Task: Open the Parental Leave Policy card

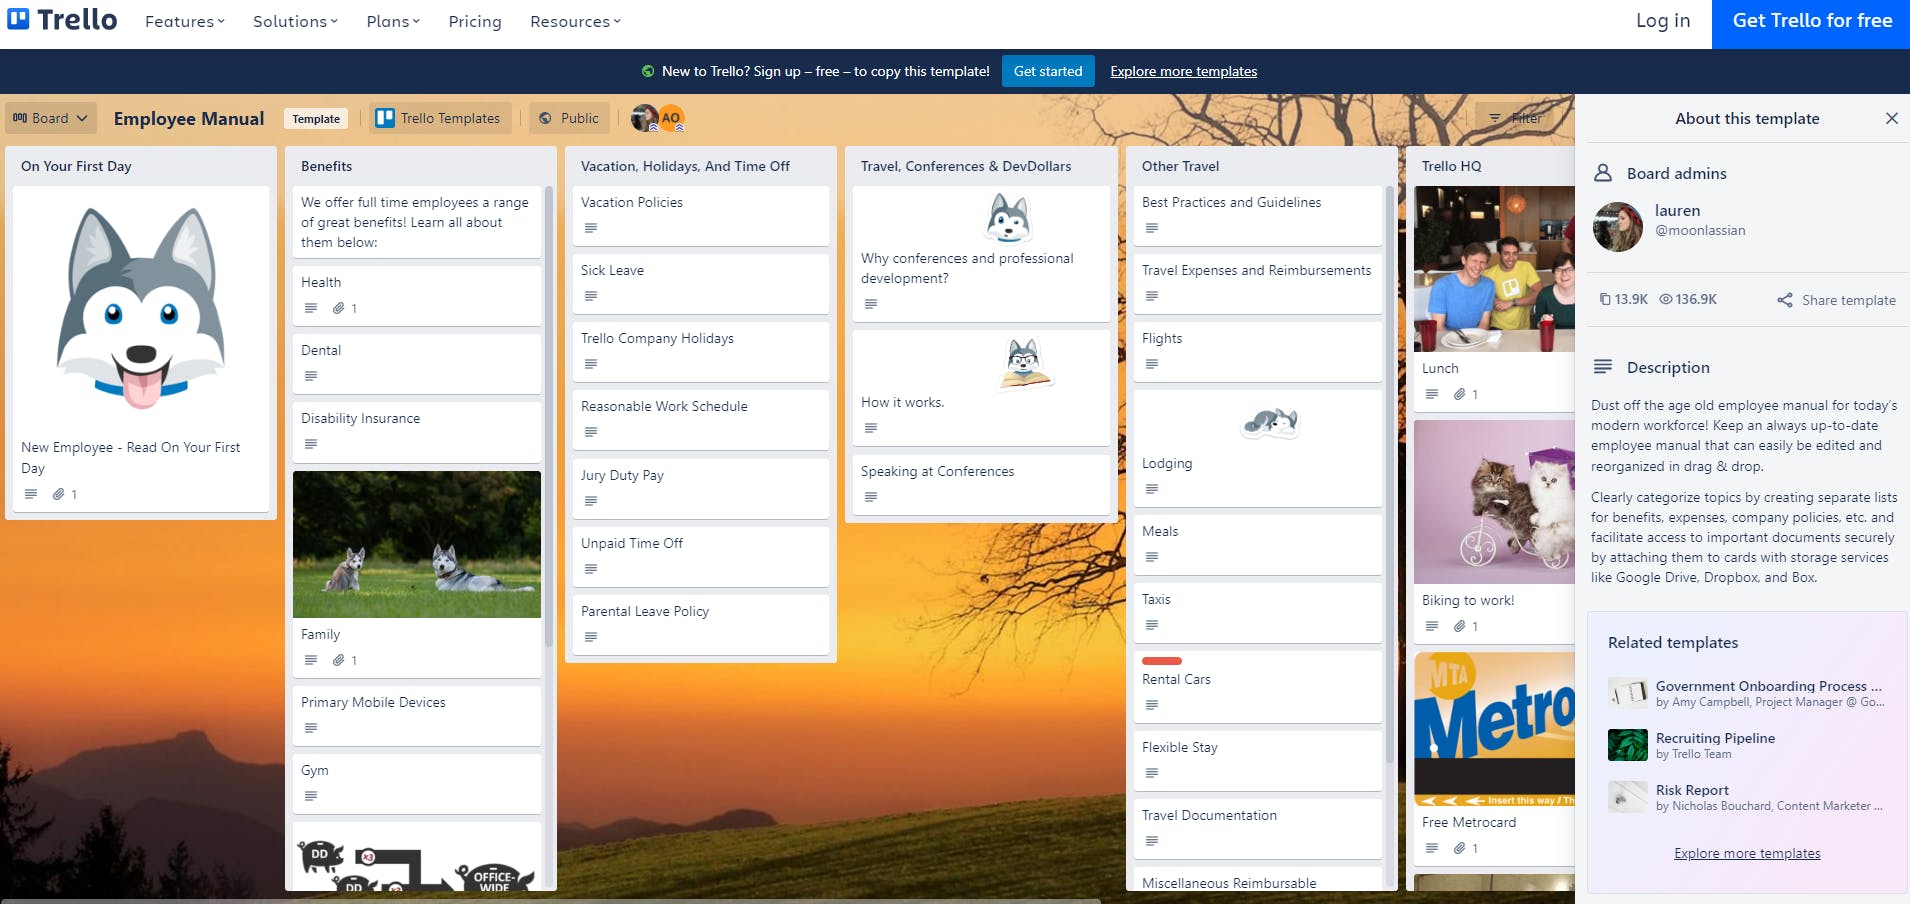Action: (x=701, y=624)
